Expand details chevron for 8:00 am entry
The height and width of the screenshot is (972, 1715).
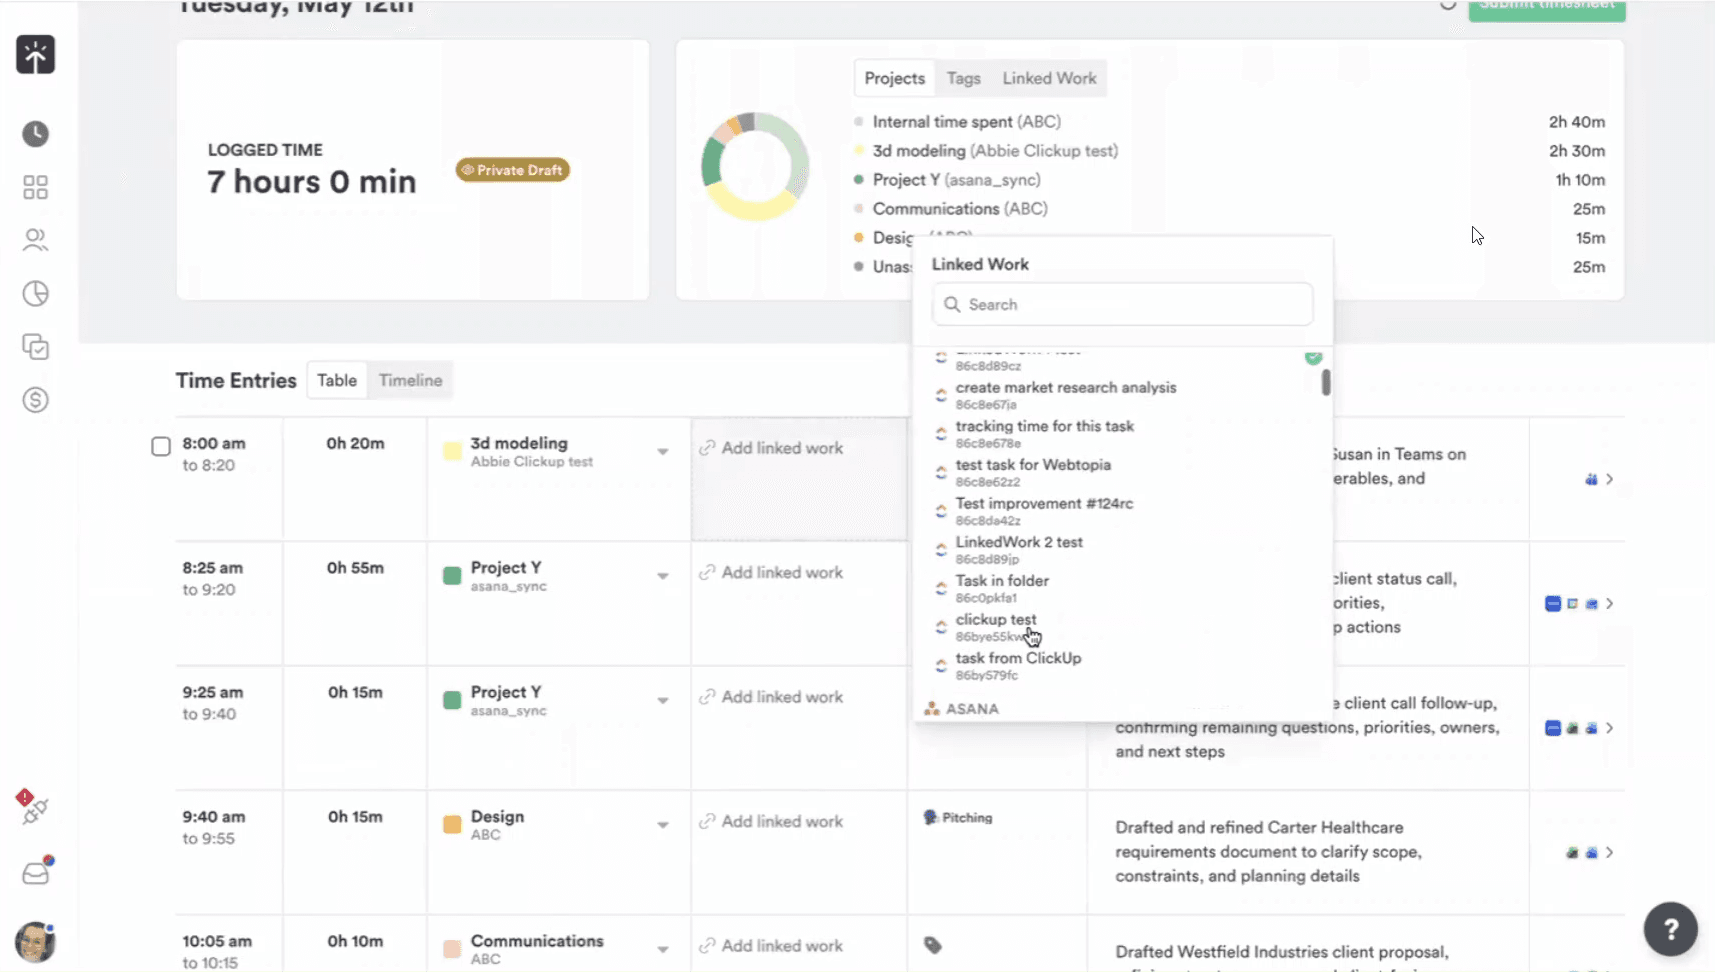pos(1609,479)
